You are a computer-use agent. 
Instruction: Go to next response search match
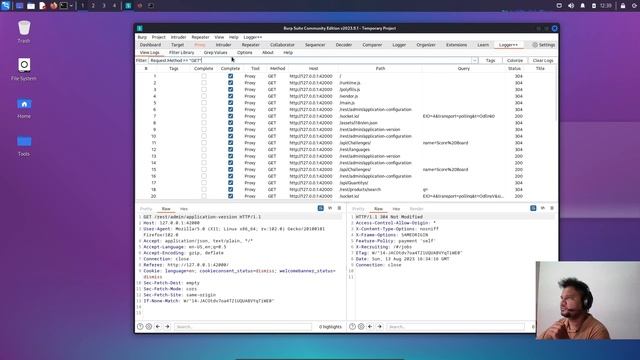(x=379, y=327)
